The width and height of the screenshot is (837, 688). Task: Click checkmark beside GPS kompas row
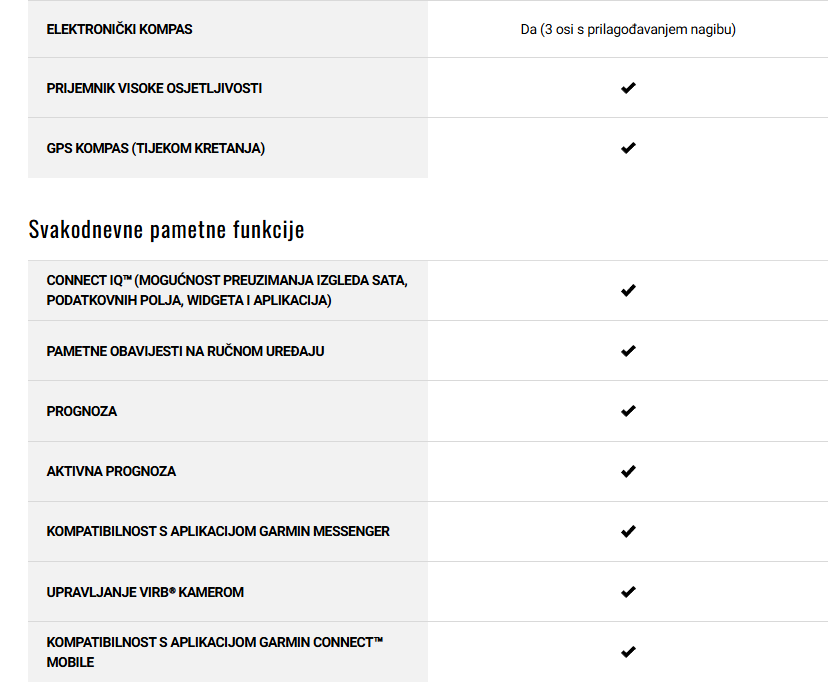(628, 148)
